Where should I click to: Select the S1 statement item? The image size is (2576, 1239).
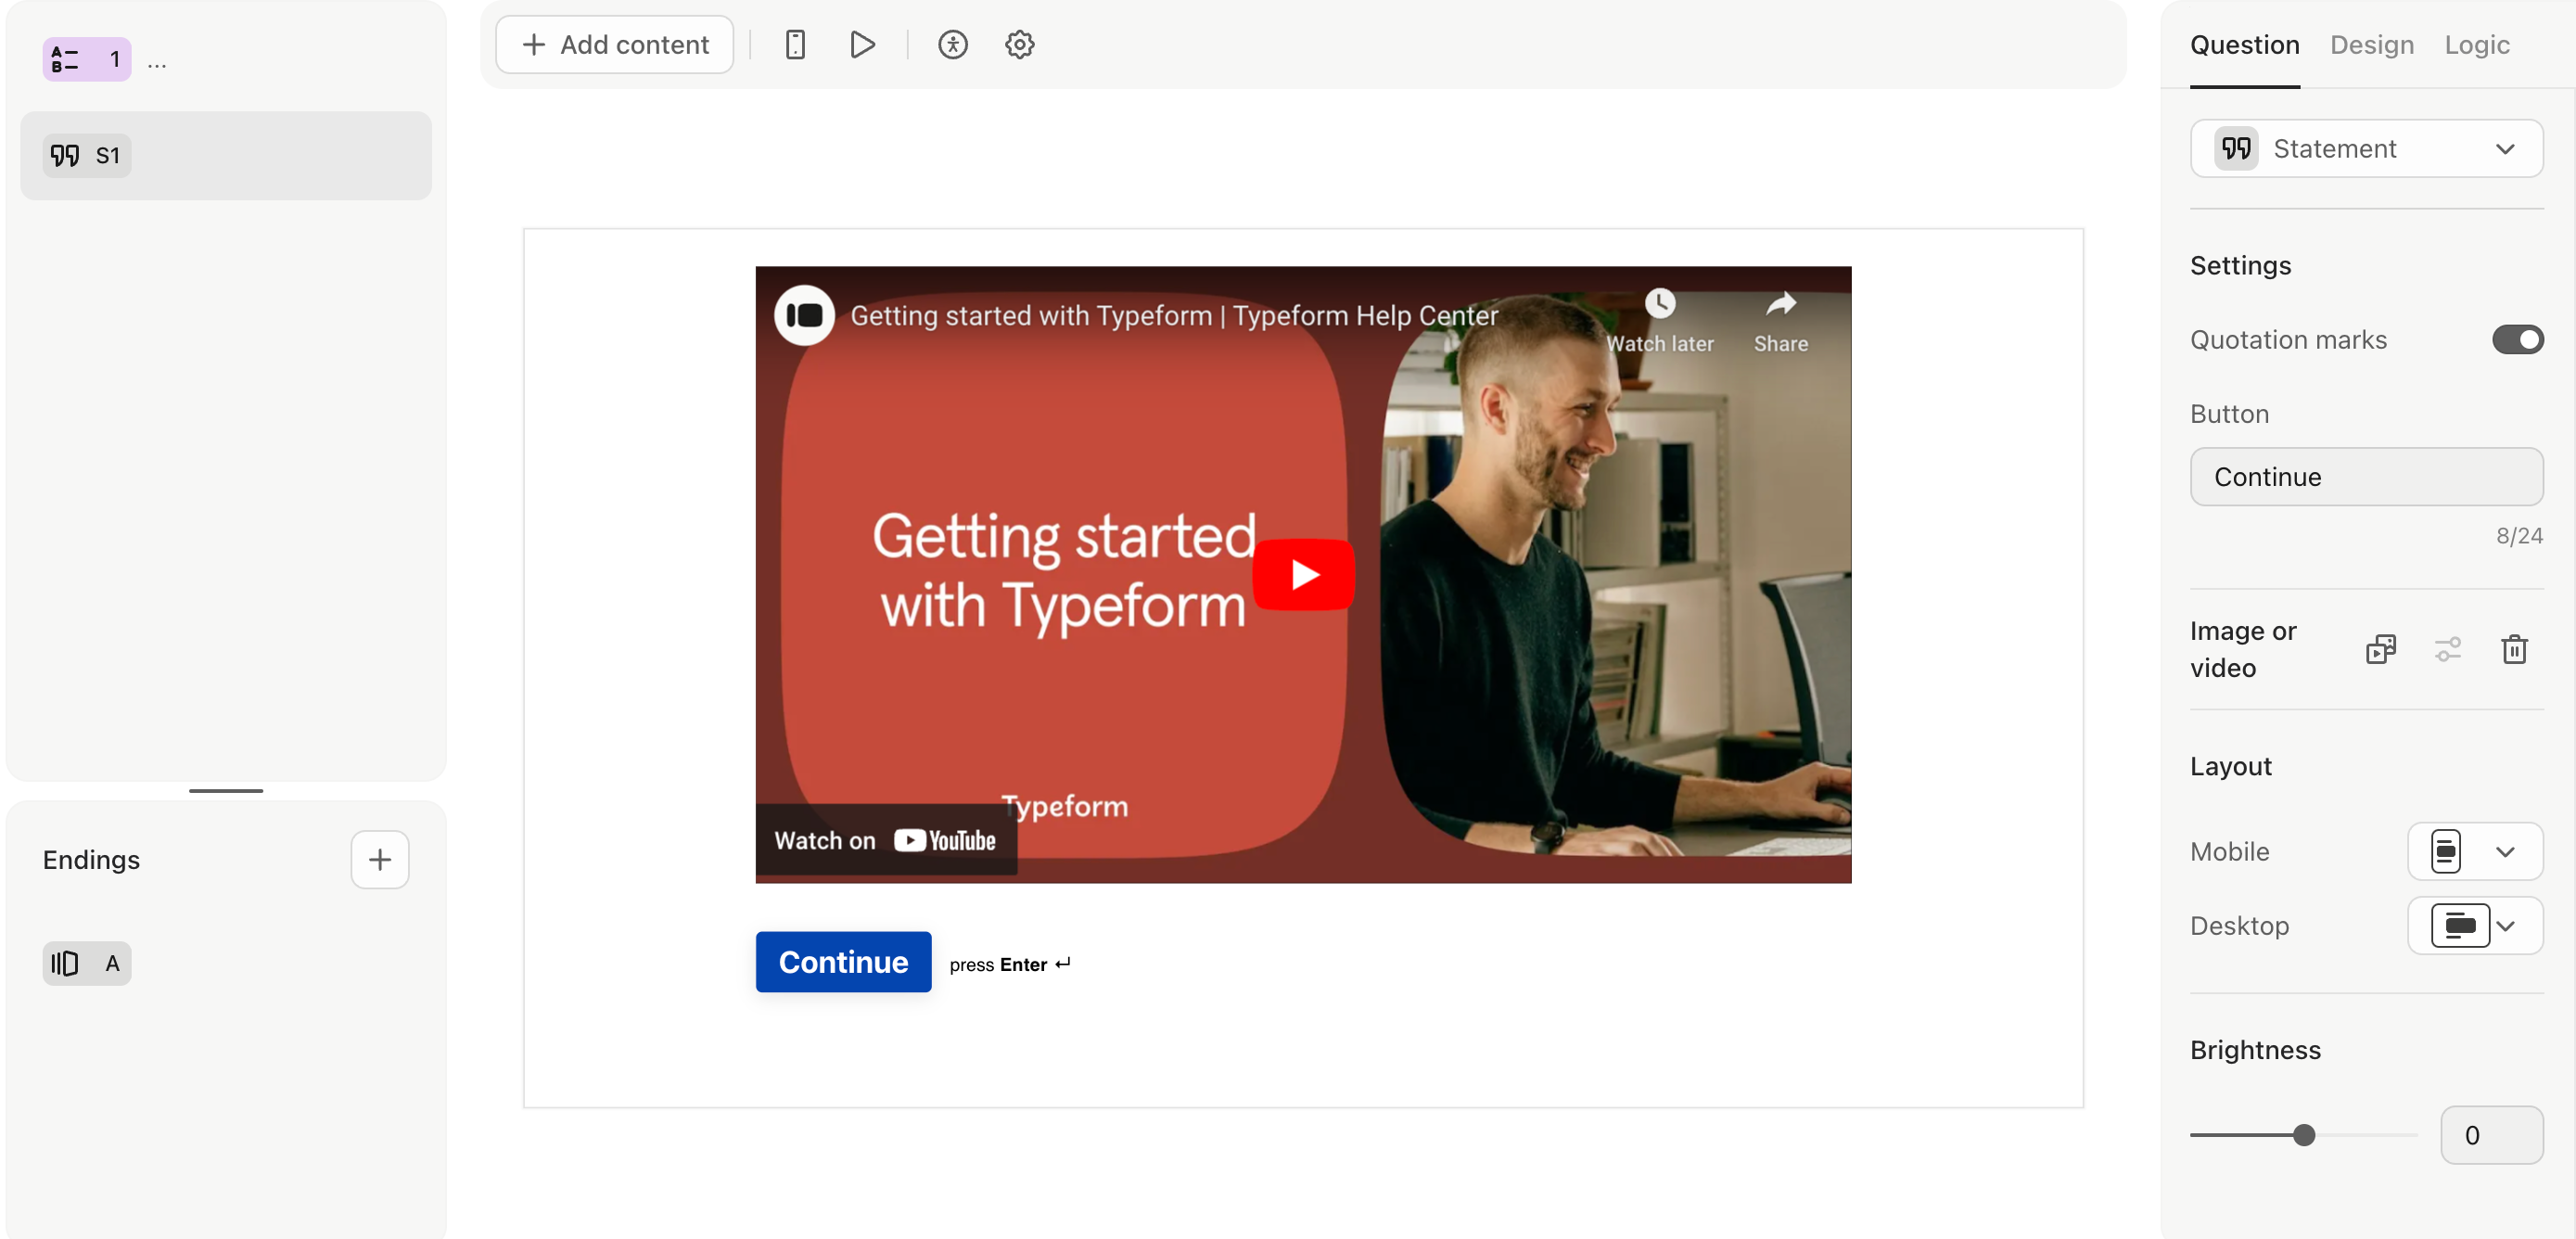(226, 155)
